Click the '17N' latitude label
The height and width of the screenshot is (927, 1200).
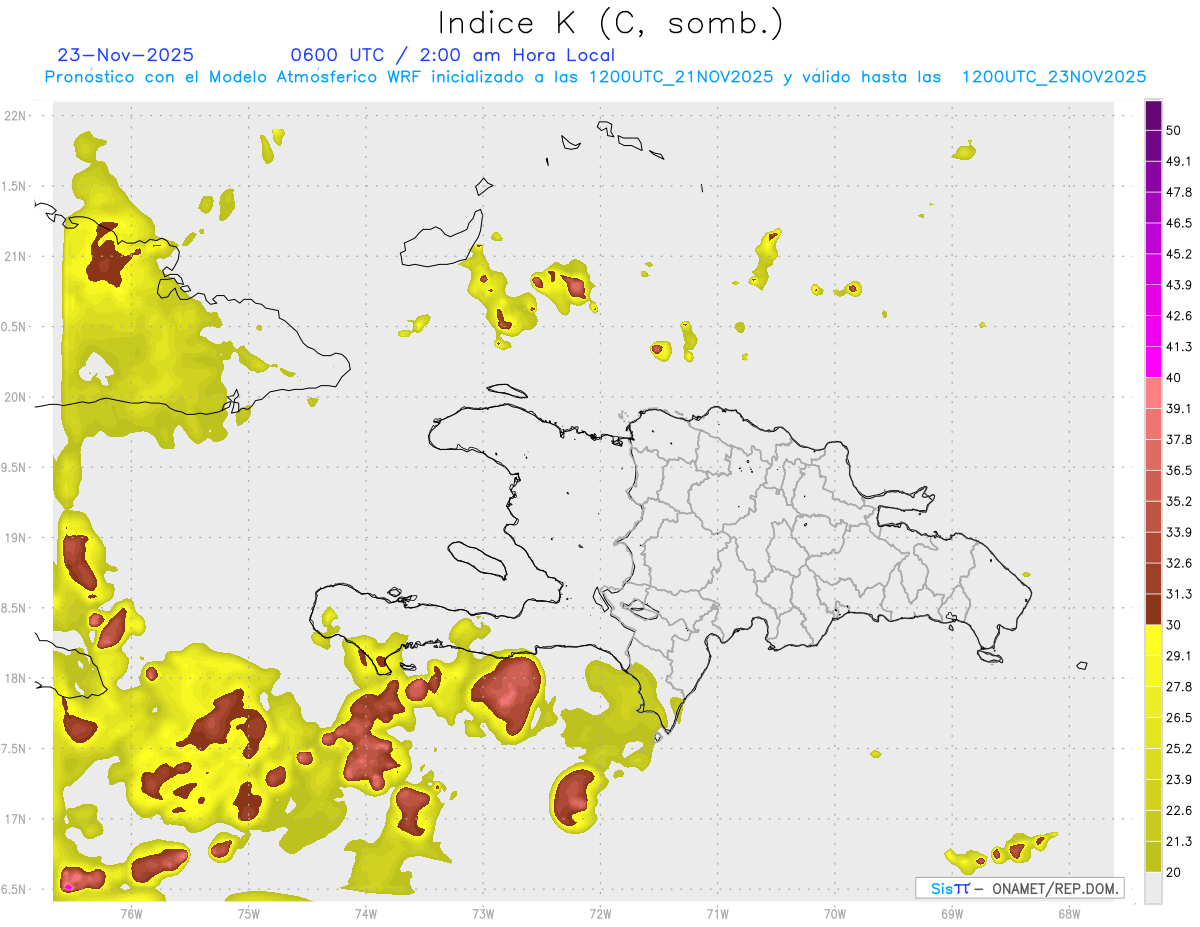[16, 819]
